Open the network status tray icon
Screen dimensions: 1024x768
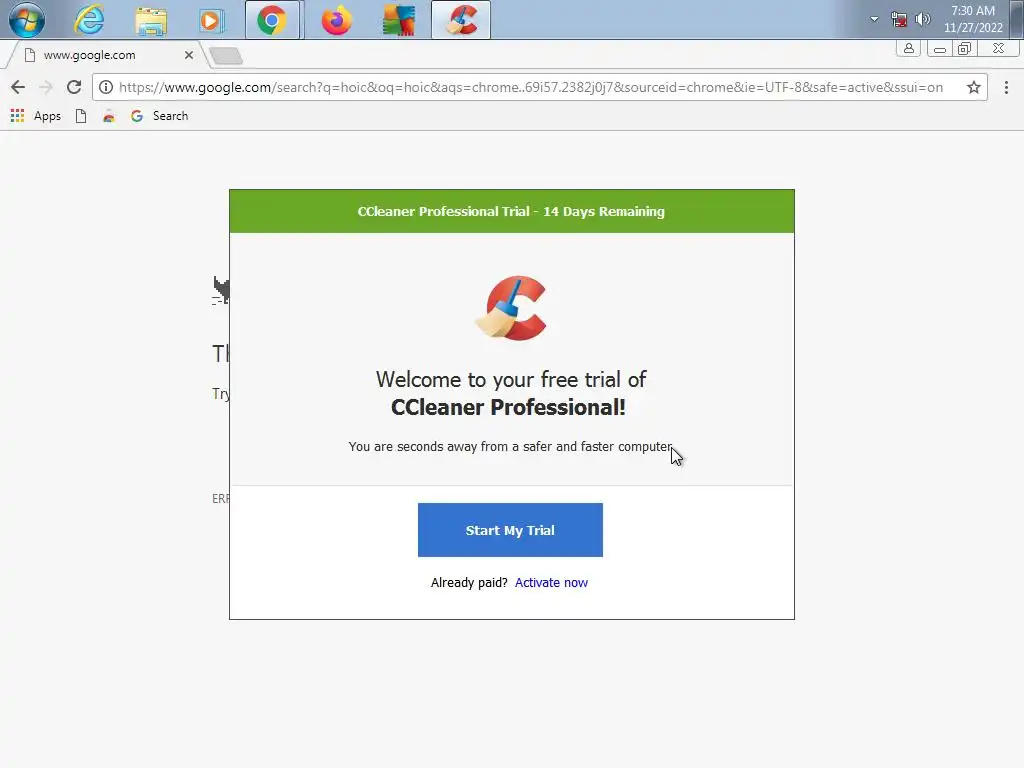click(899, 19)
